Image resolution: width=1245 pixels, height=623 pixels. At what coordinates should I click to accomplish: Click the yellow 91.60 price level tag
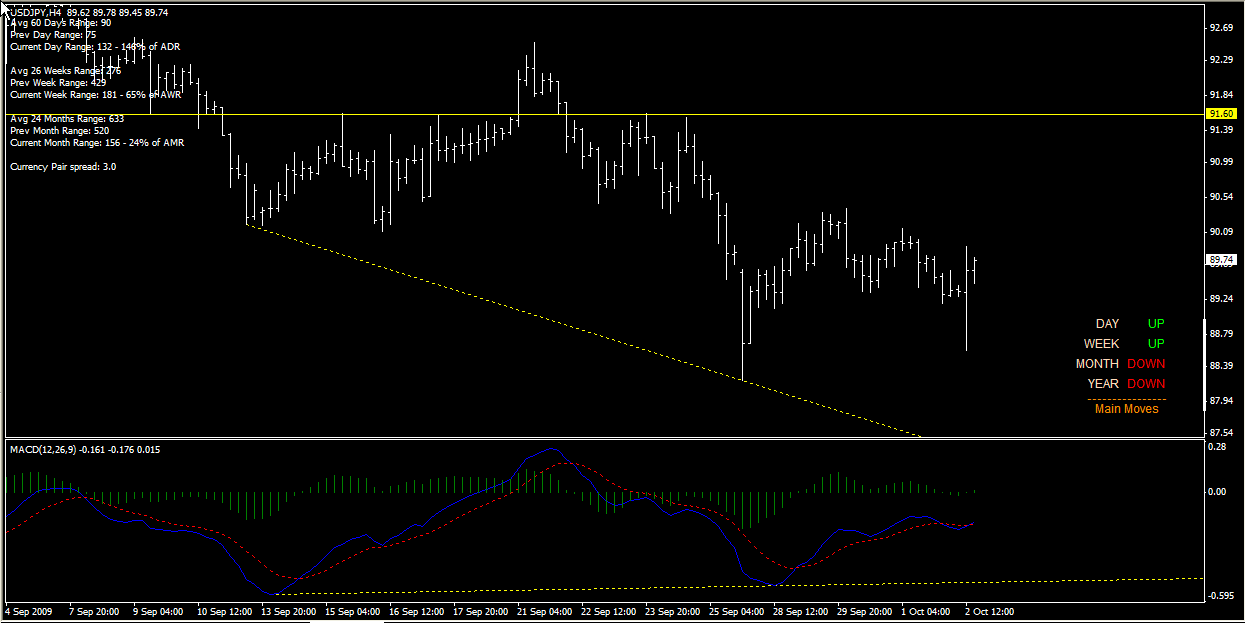1221,114
